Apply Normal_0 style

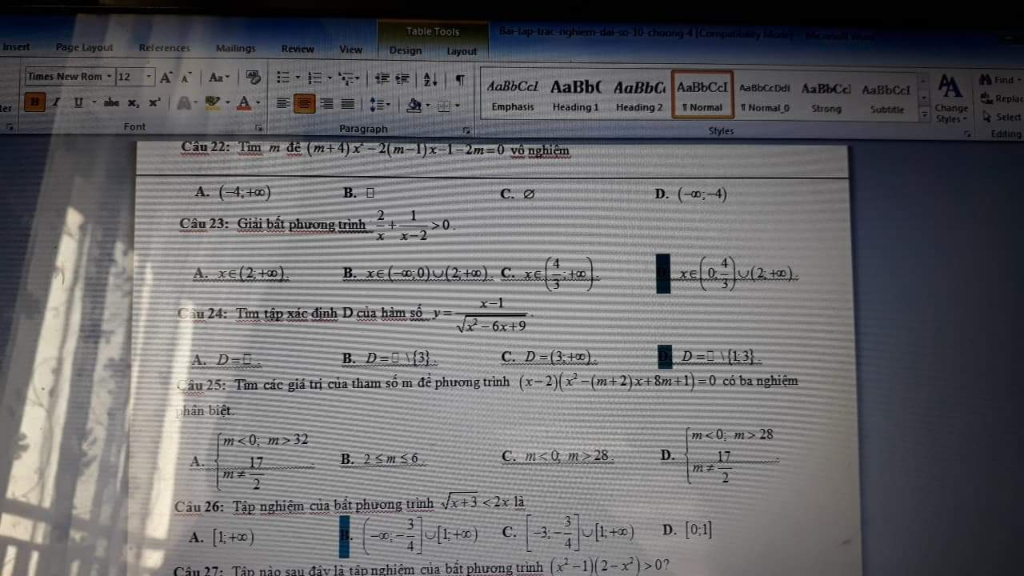(x=764, y=97)
